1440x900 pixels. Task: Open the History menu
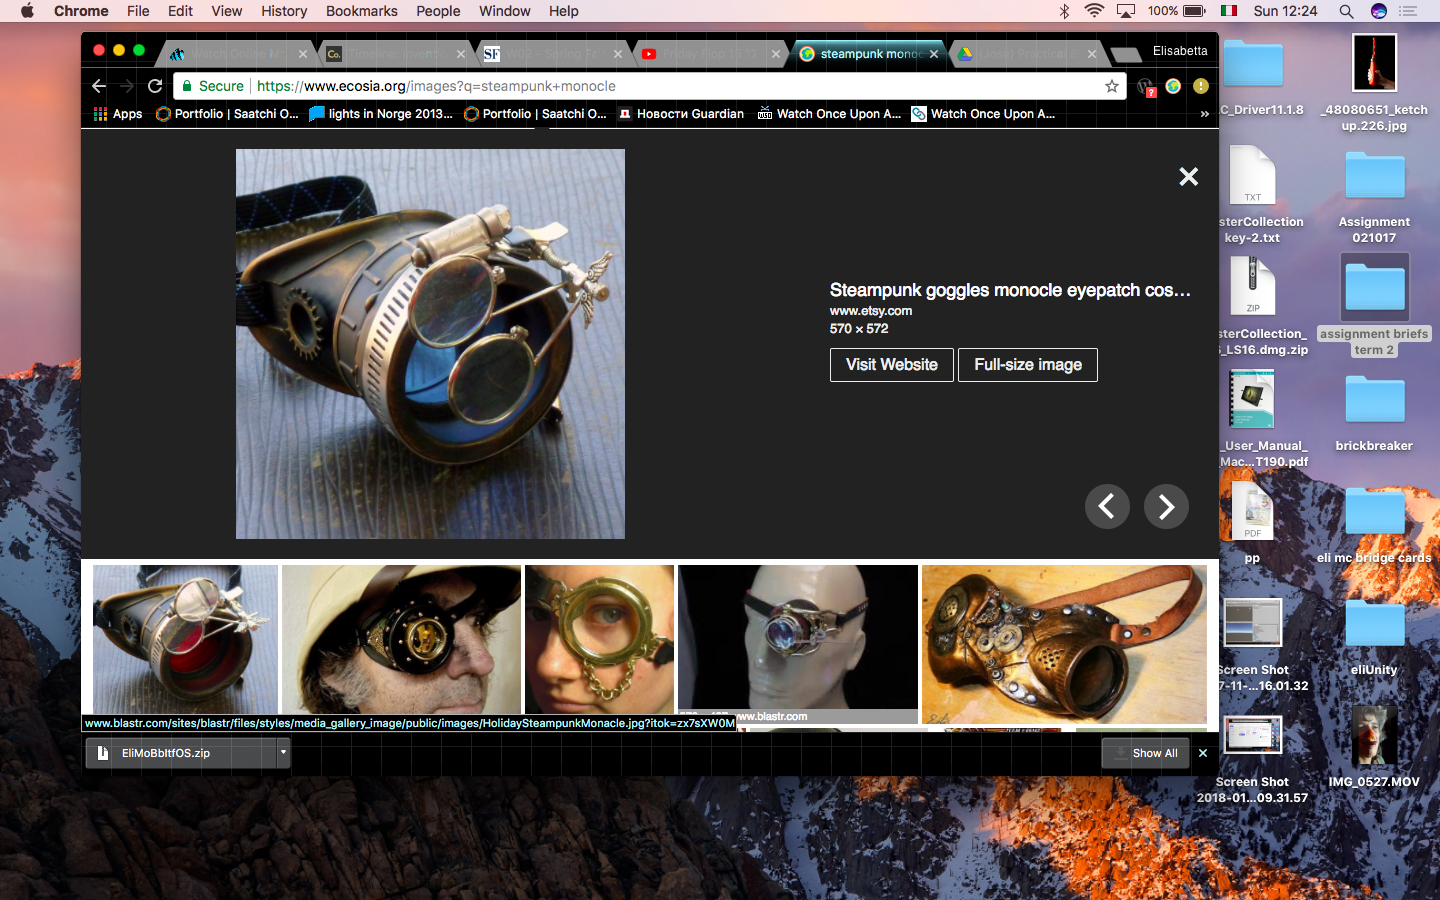tap(284, 11)
